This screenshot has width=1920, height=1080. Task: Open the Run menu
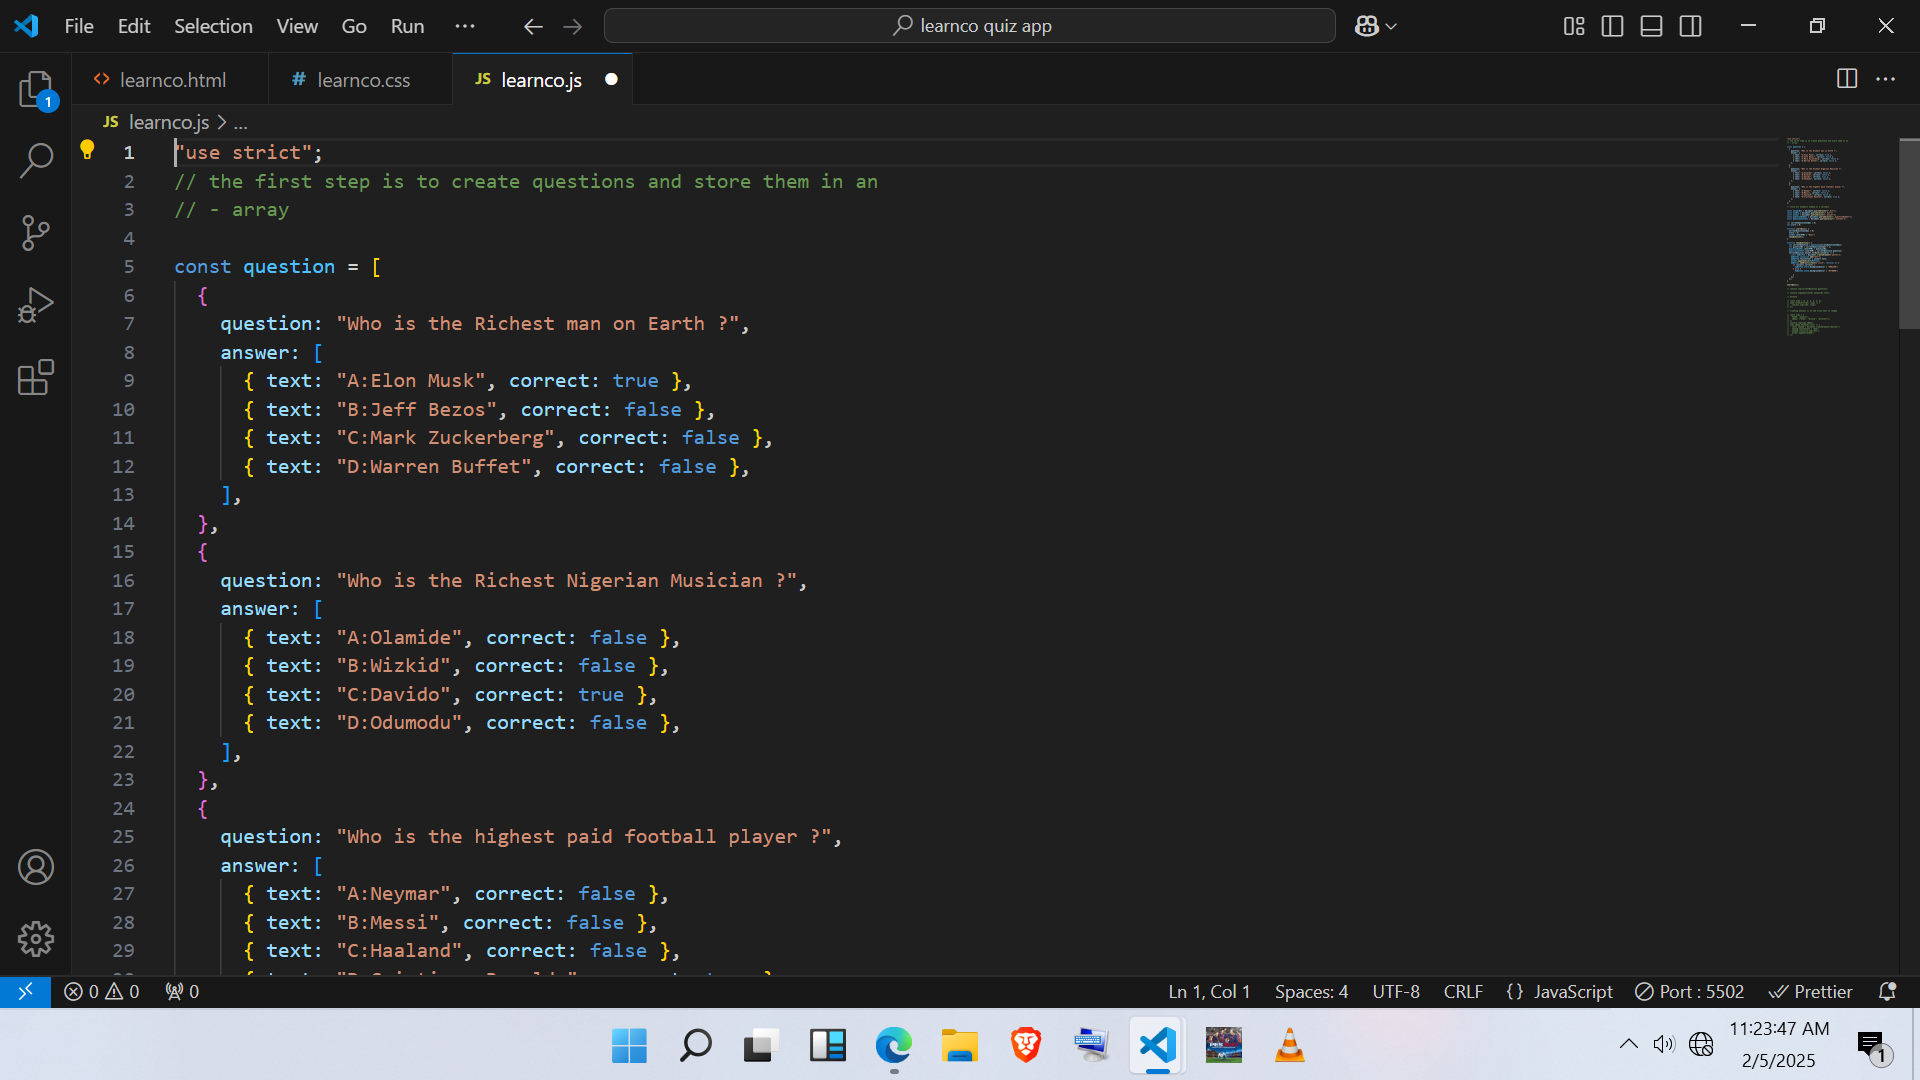pyautogui.click(x=407, y=26)
